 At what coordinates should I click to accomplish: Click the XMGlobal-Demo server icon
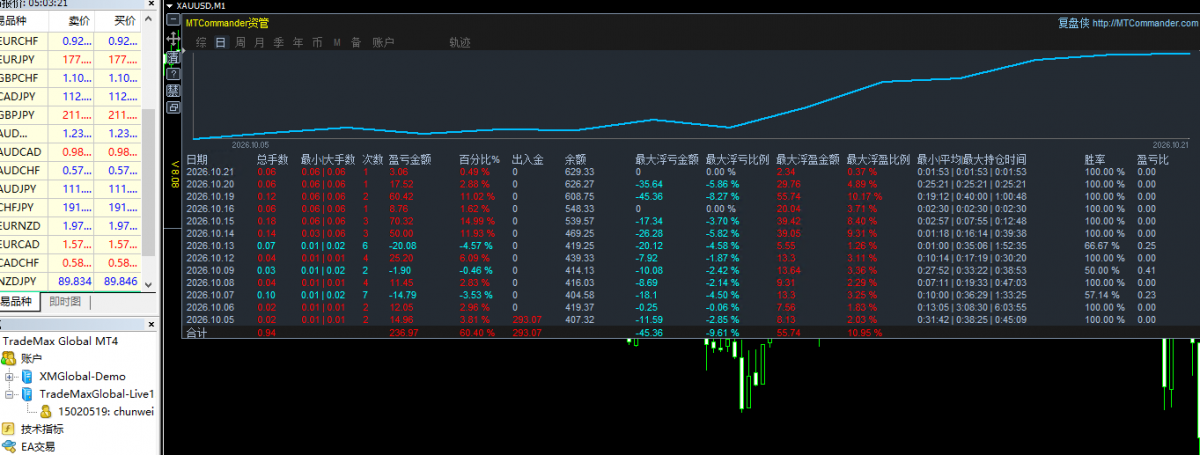[27, 376]
